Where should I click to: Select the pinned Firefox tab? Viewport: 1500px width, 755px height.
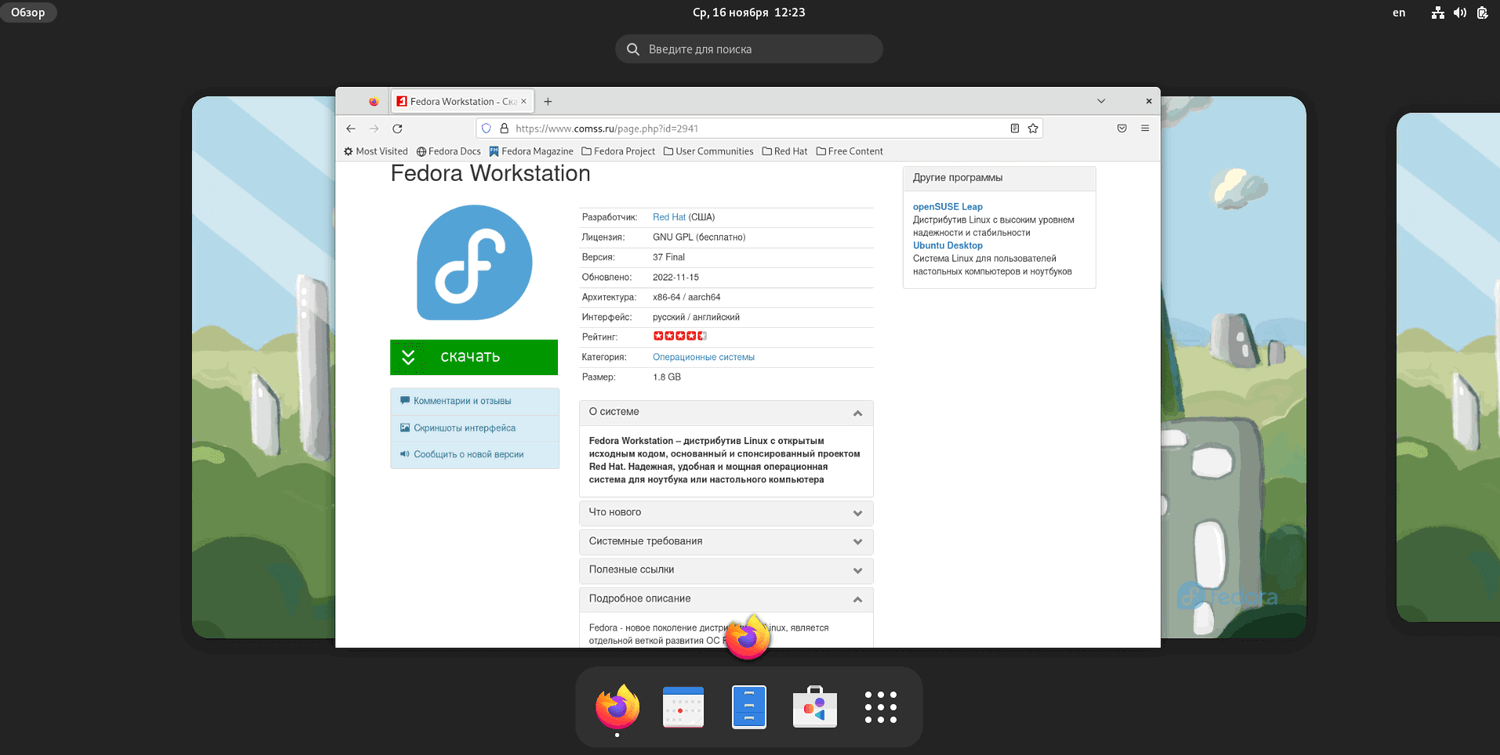374,101
